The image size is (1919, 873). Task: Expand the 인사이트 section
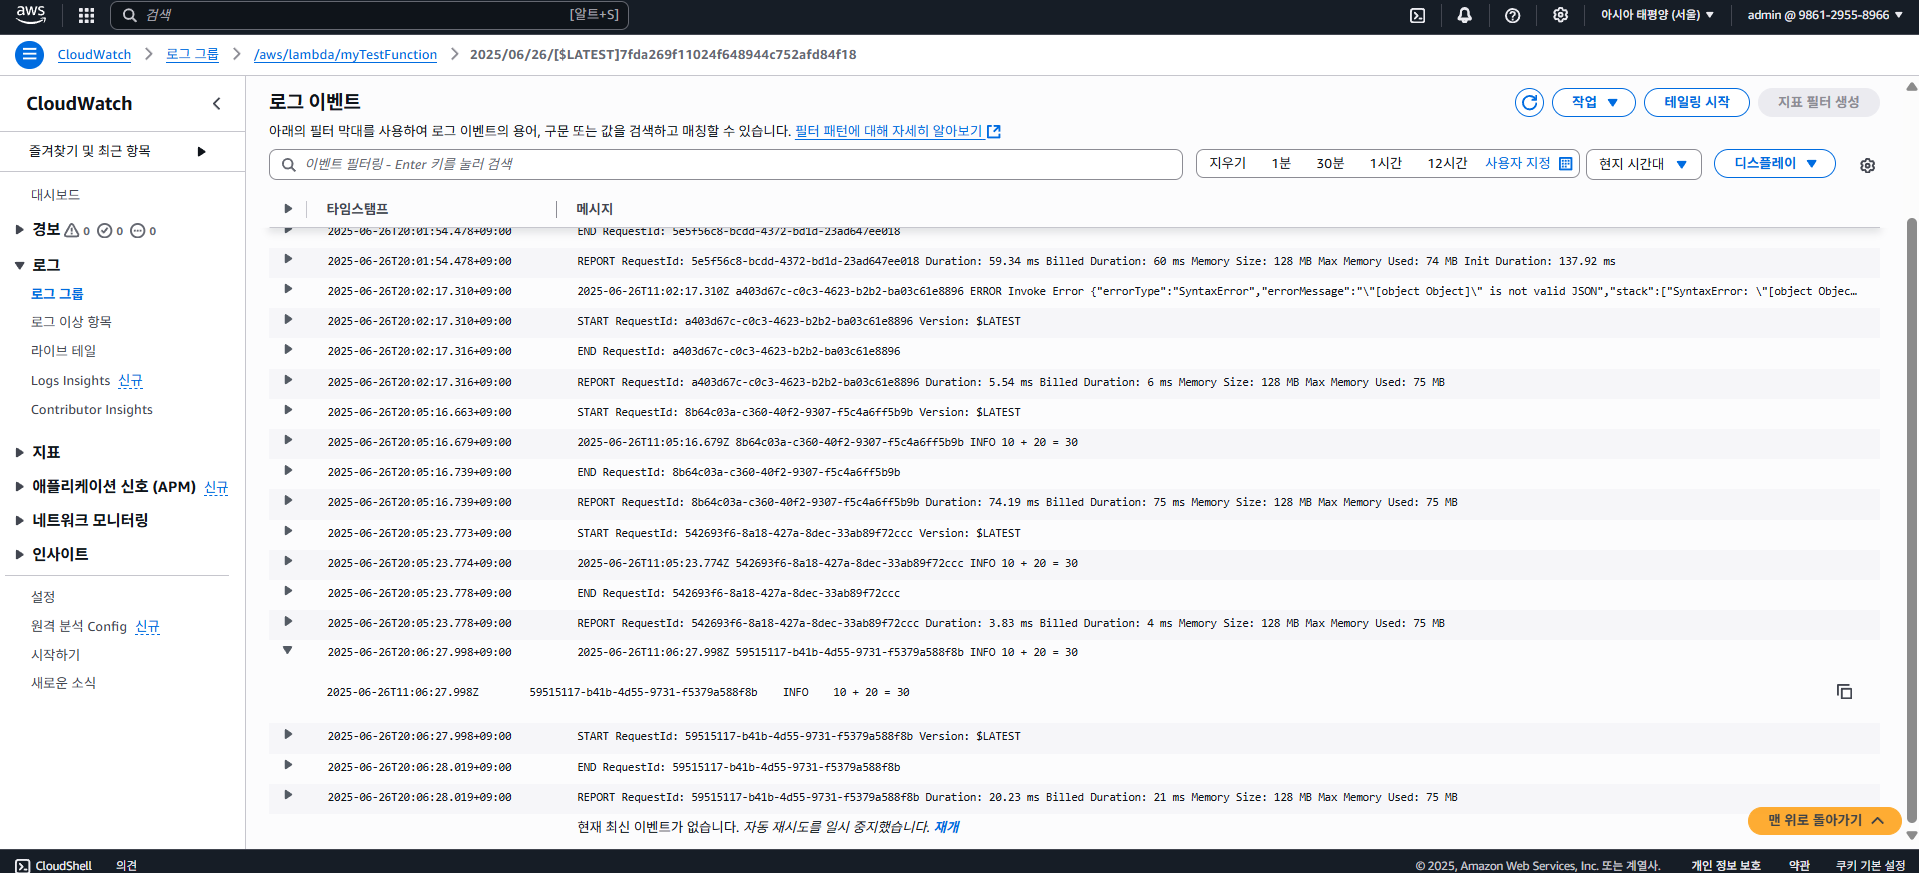point(19,554)
